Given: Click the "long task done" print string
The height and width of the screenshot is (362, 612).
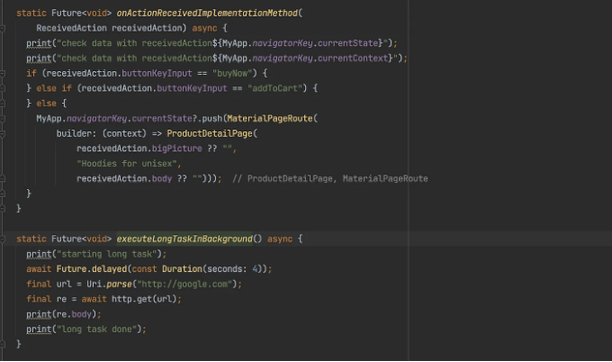Looking at the screenshot, I should pos(96,329).
